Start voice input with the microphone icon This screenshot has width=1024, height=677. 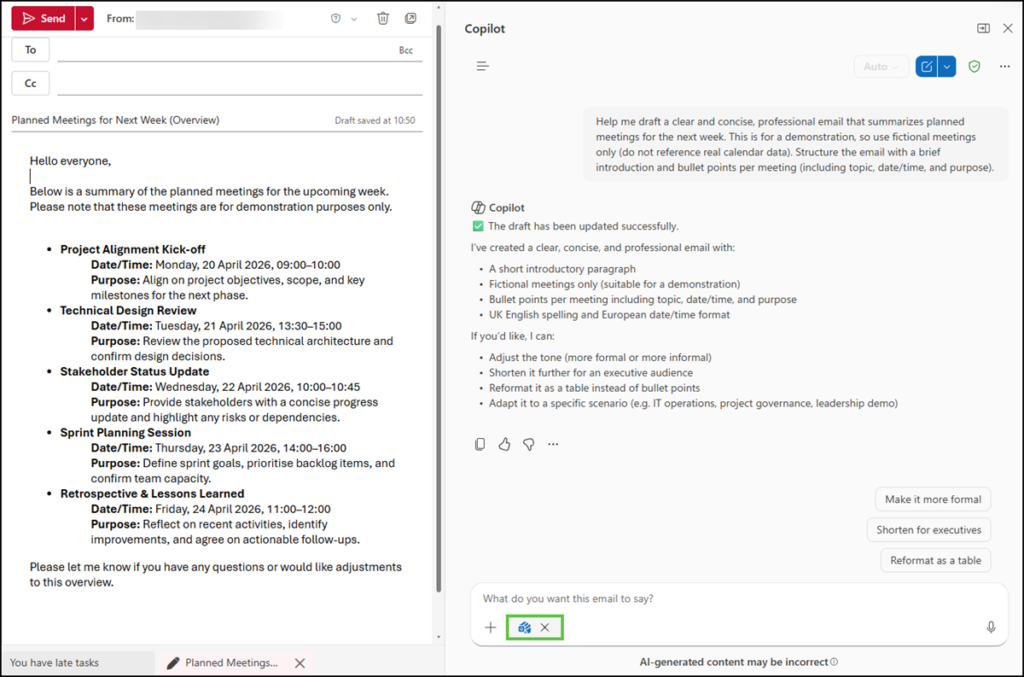point(990,627)
